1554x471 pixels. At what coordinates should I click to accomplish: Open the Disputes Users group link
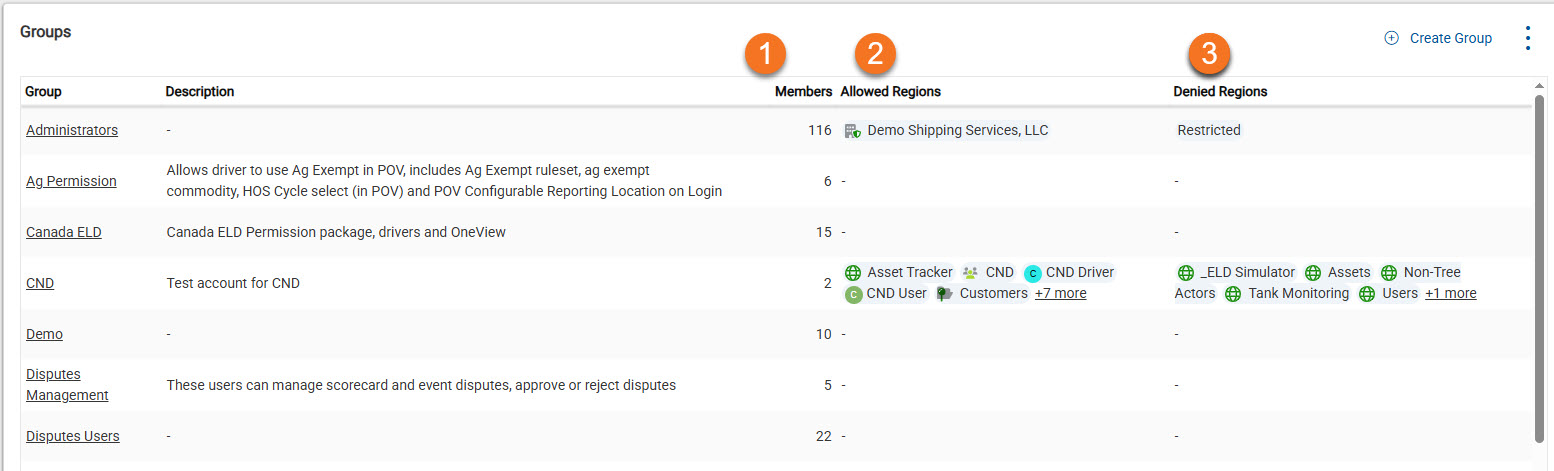click(x=73, y=436)
